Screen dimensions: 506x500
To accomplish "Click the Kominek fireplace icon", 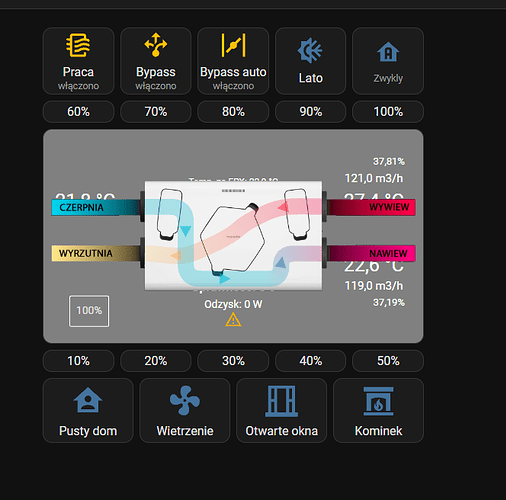I will 378,401.
